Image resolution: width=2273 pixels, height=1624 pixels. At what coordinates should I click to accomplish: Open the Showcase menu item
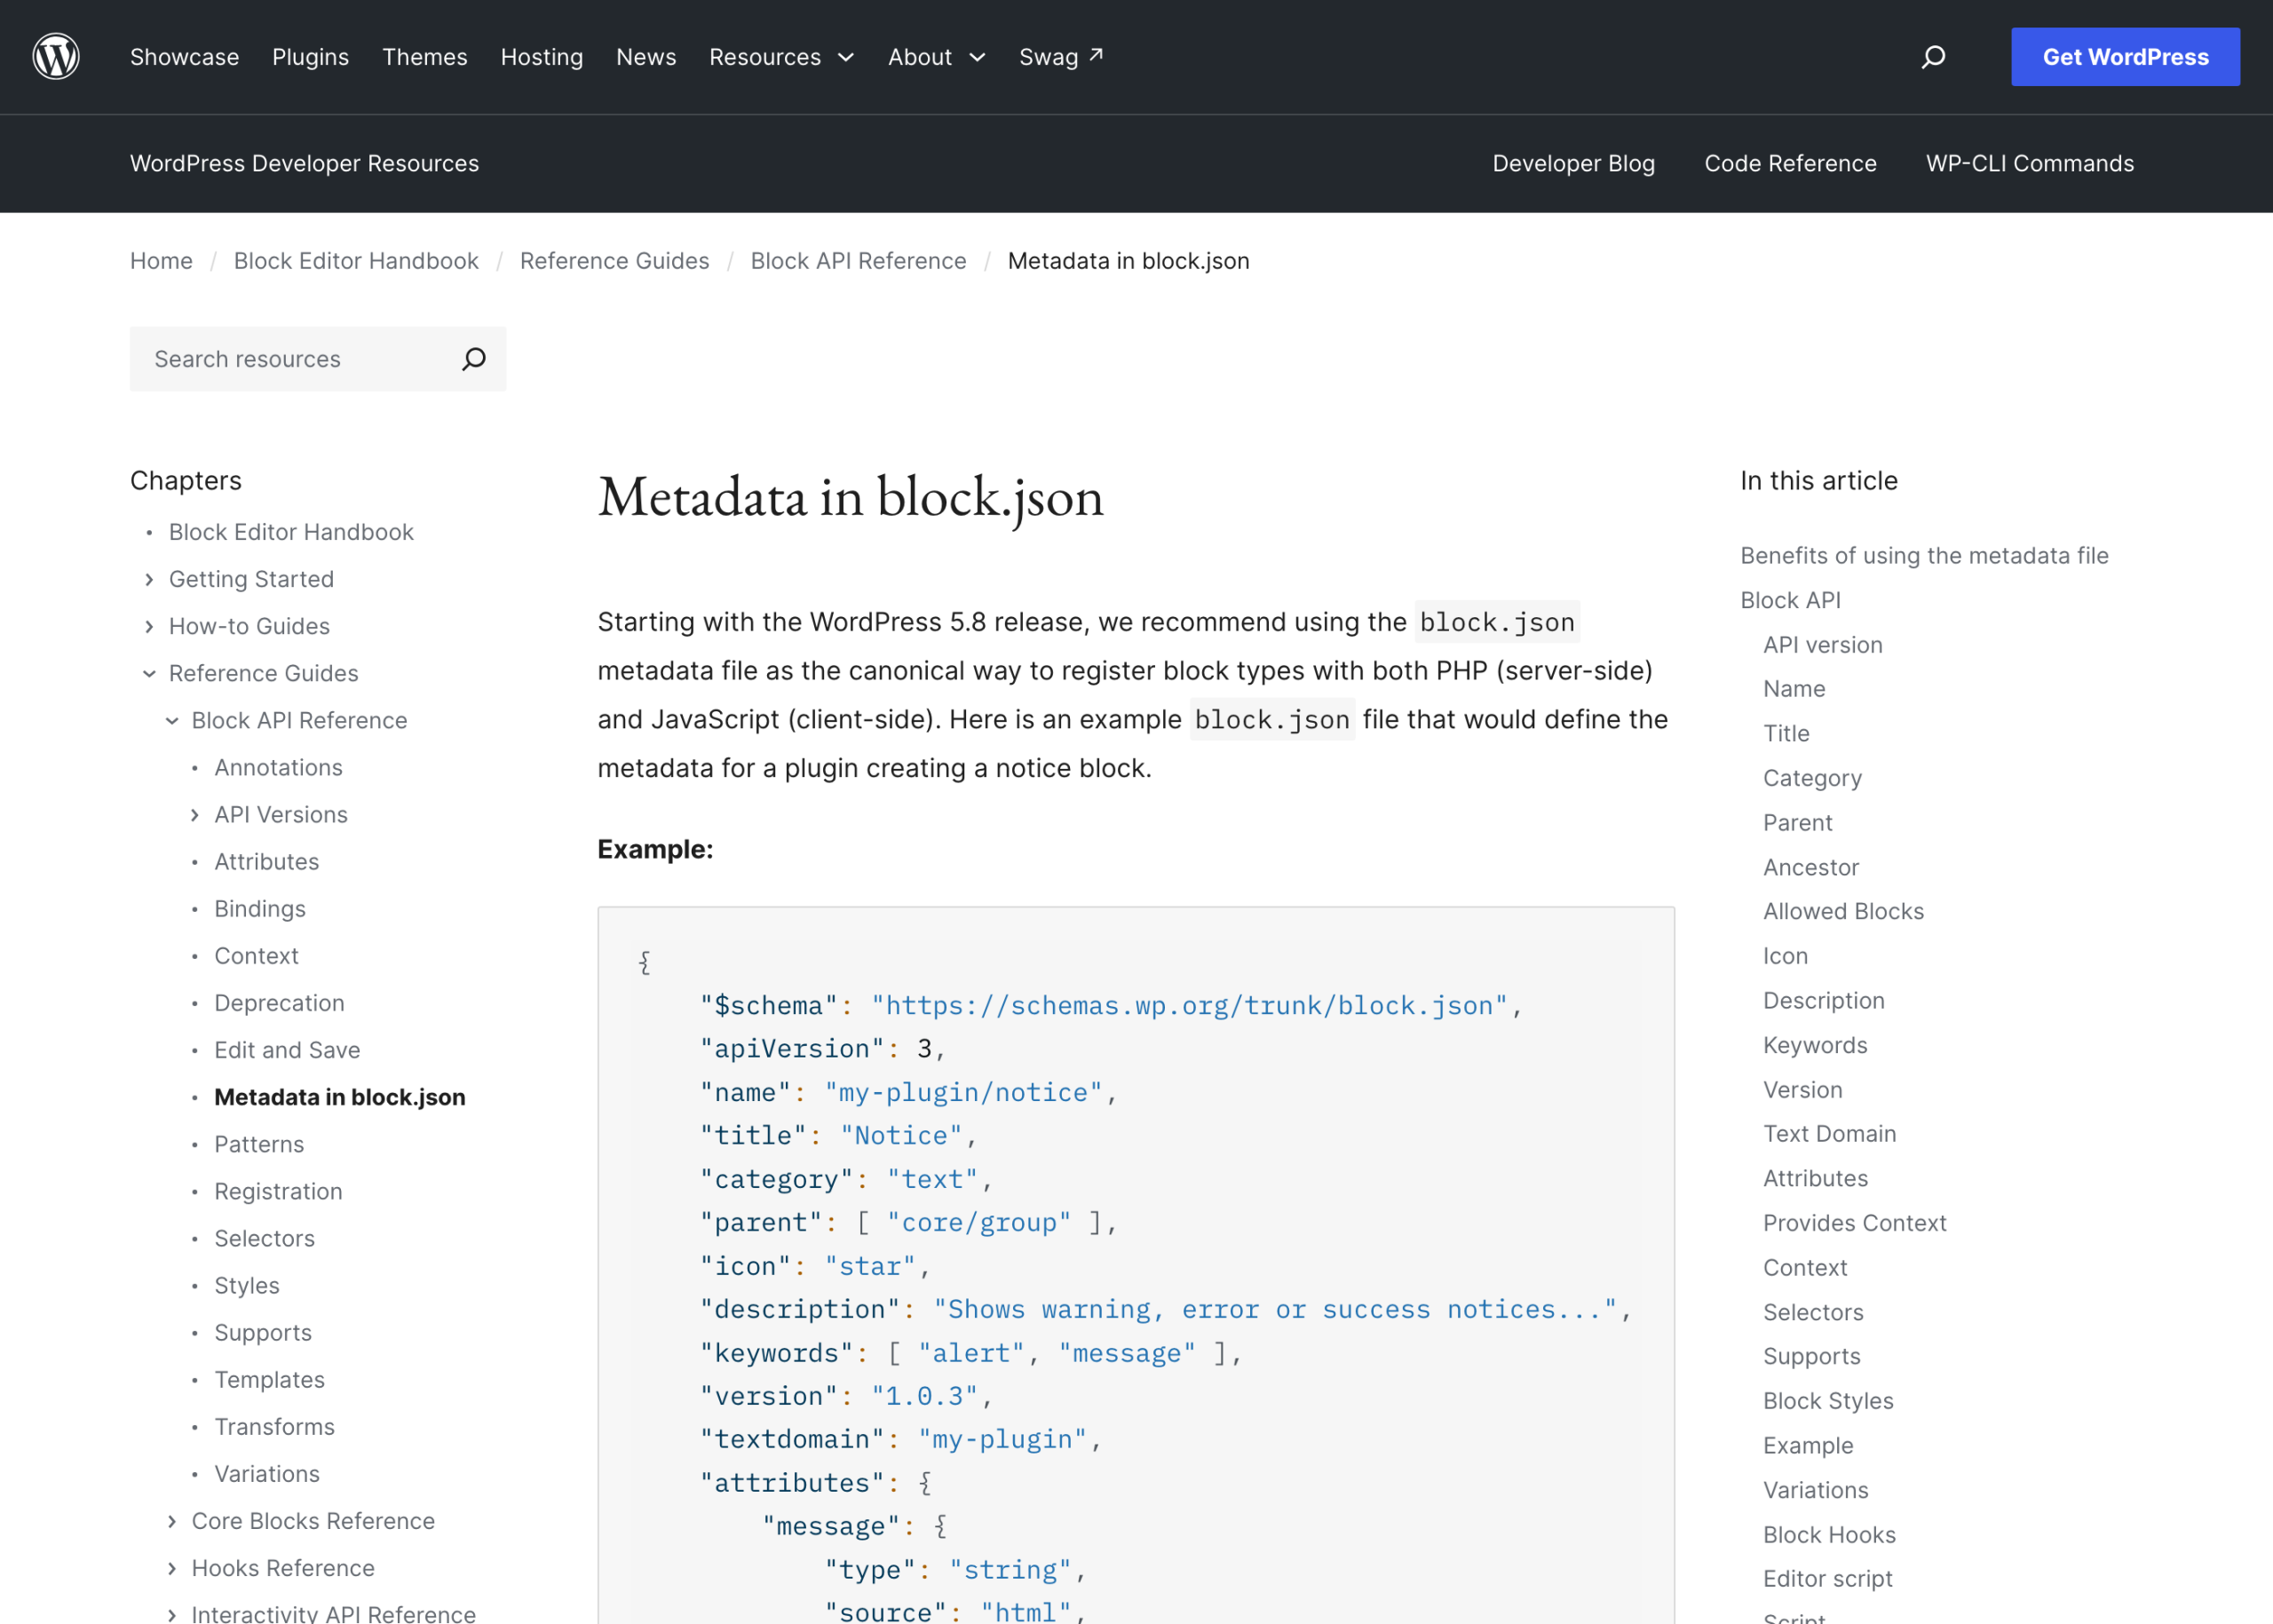[x=185, y=57]
